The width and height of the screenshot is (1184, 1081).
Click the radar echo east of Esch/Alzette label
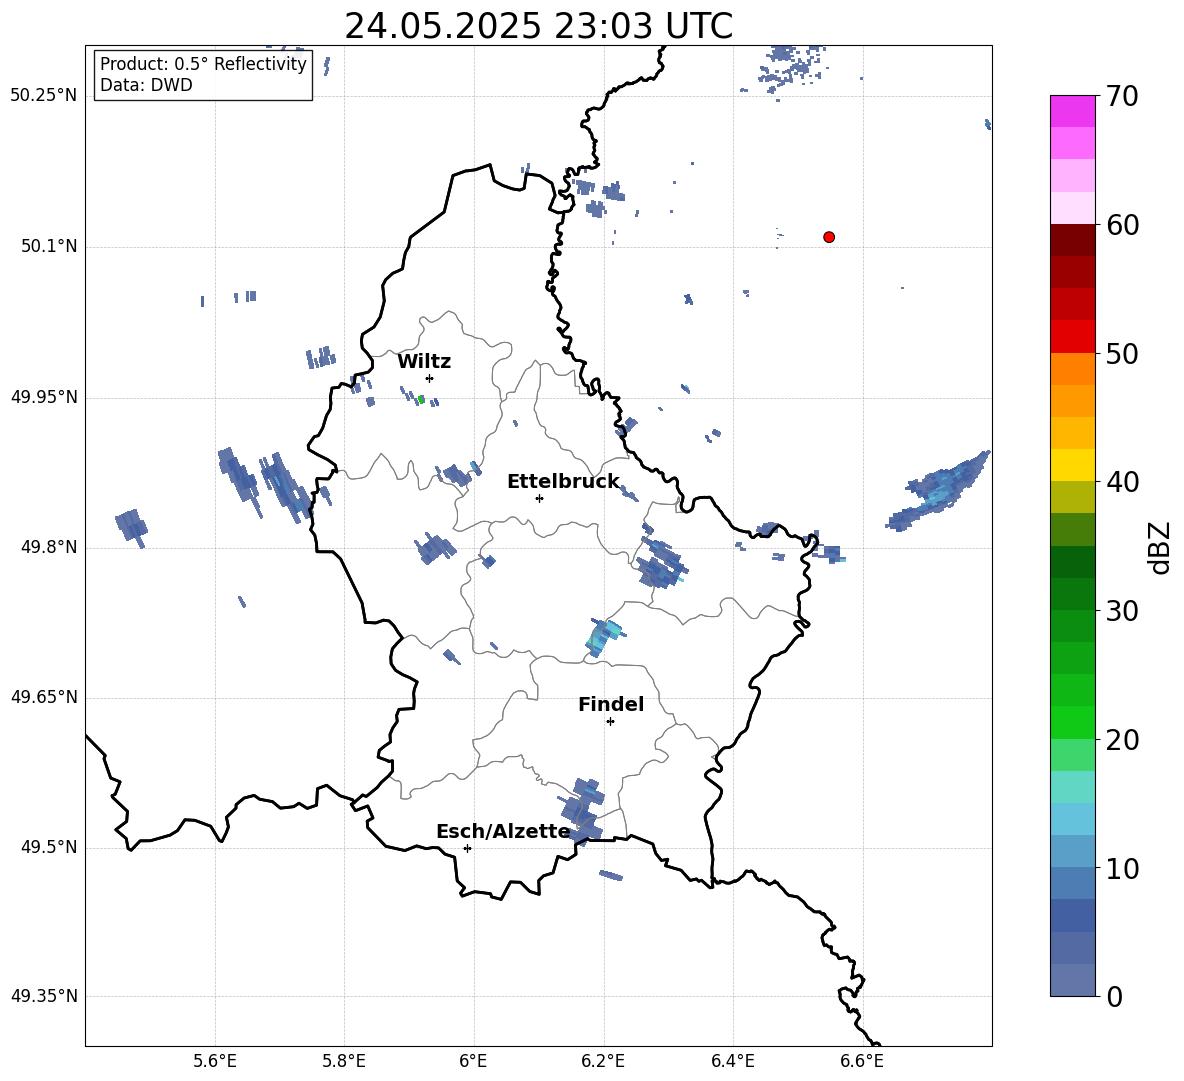tap(582, 811)
